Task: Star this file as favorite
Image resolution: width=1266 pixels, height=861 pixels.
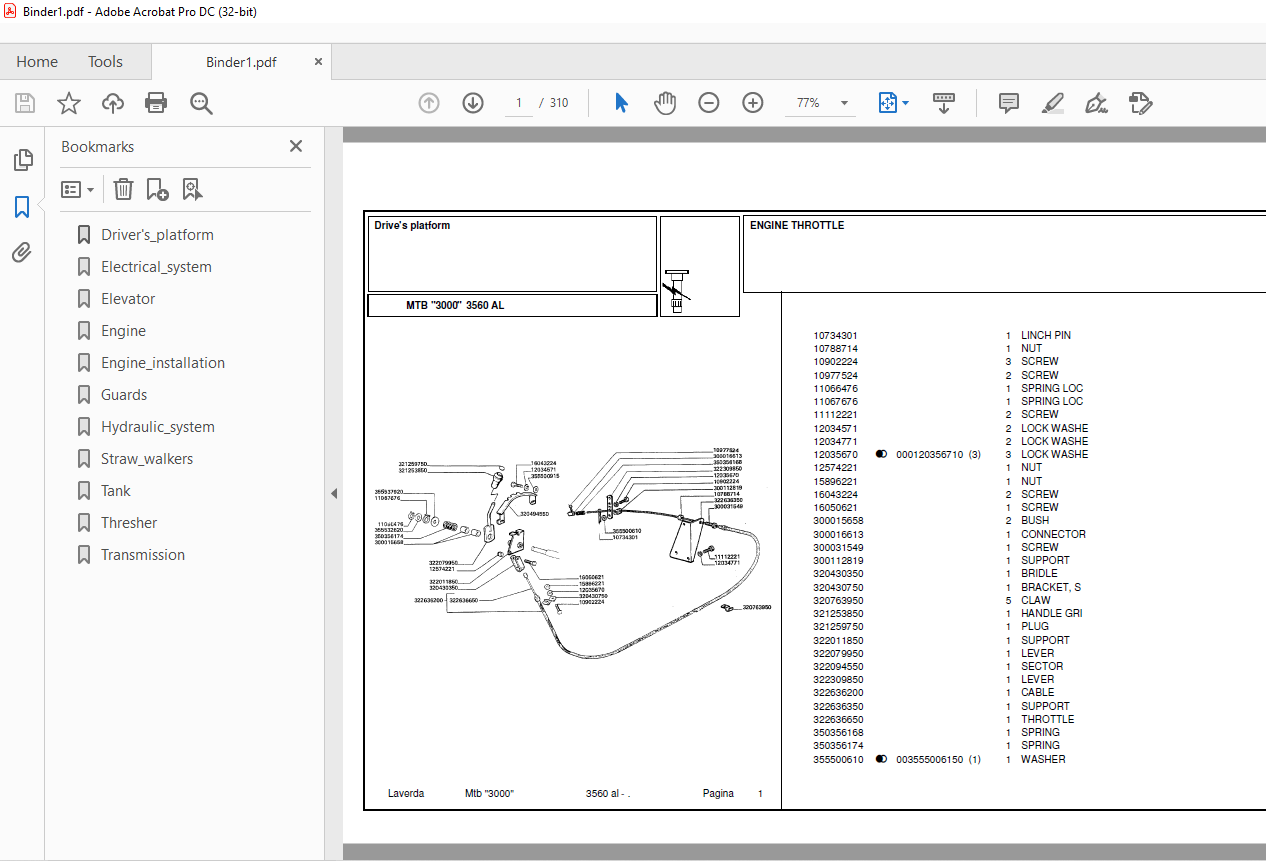Action: [x=69, y=103]
